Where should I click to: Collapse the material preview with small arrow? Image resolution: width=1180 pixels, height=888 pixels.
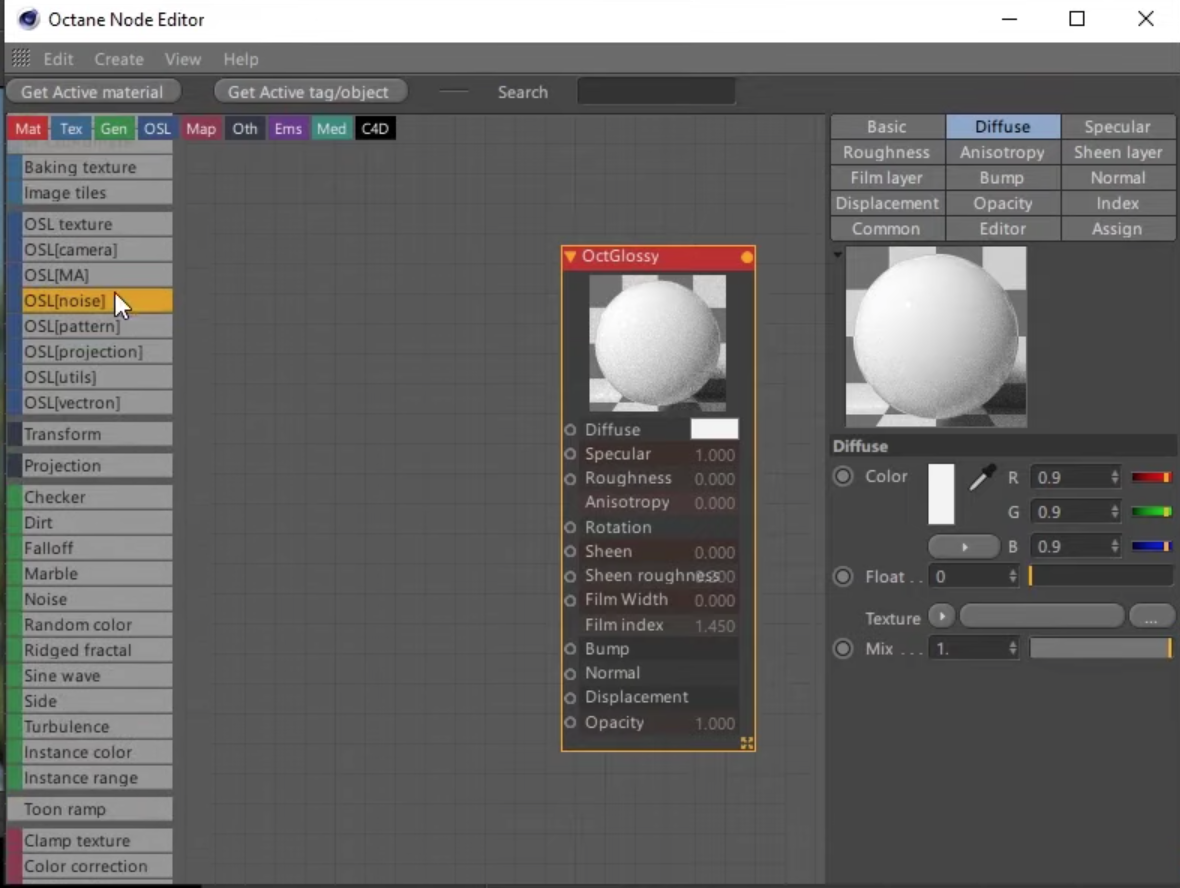pyautogui.click(x=838, y=254)
